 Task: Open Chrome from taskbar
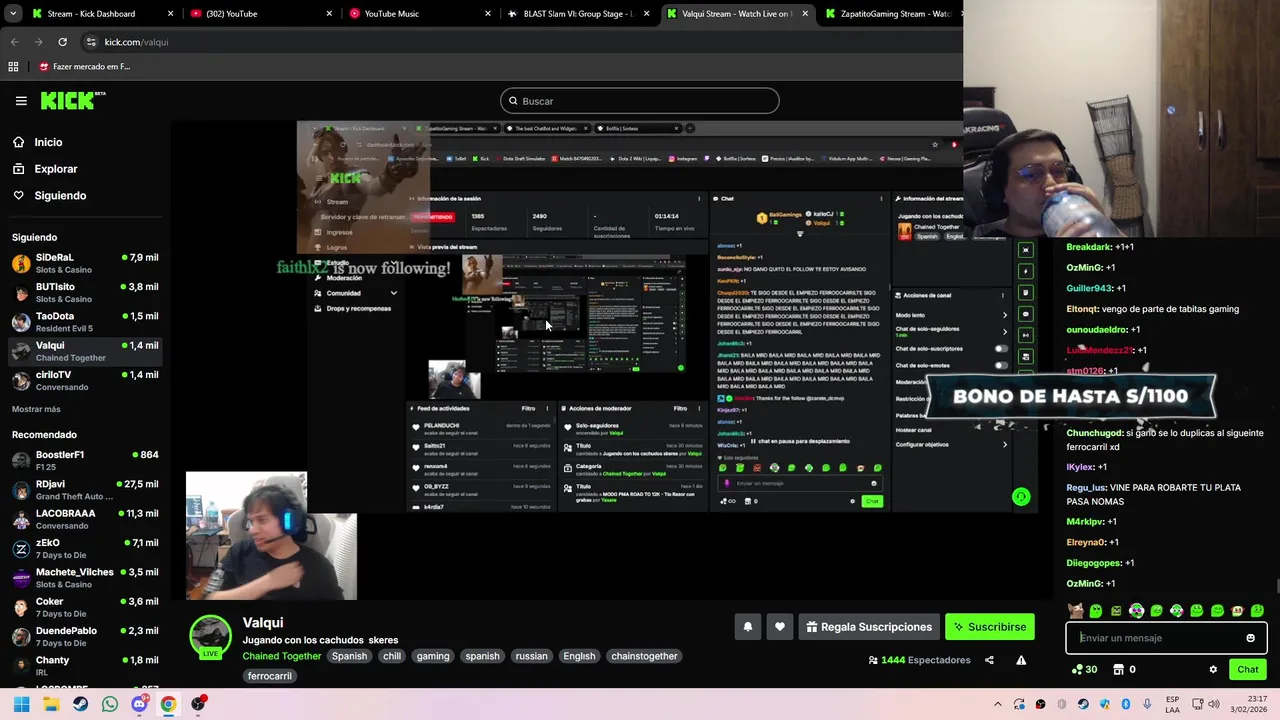[x=168, y=704]
